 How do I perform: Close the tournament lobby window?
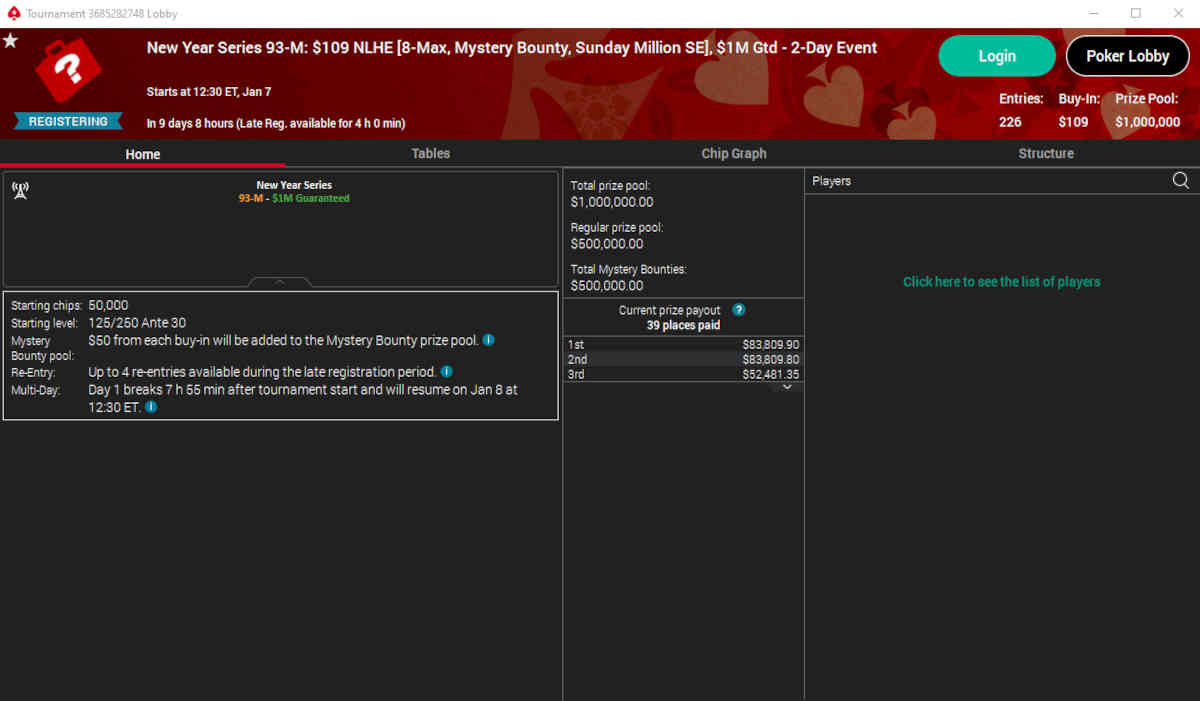tap(1178, 13)
